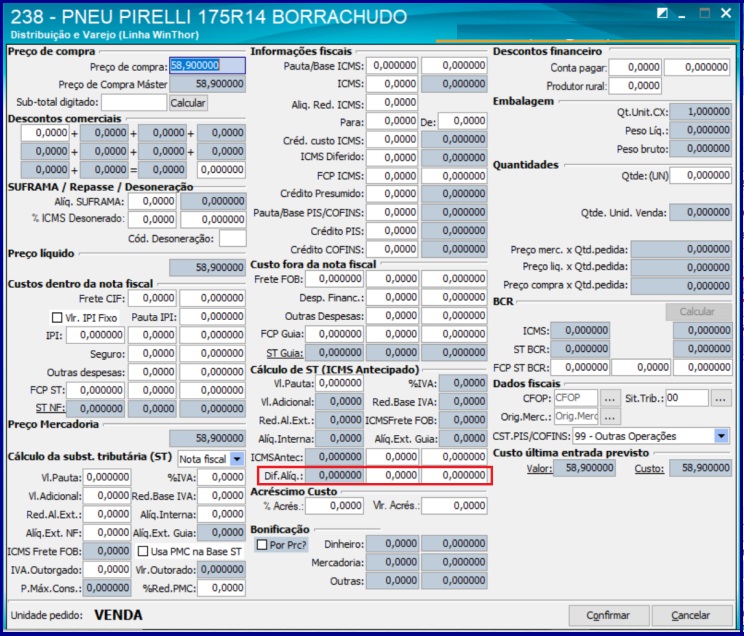Click Produtor rural field

click(x=635, y=86)
